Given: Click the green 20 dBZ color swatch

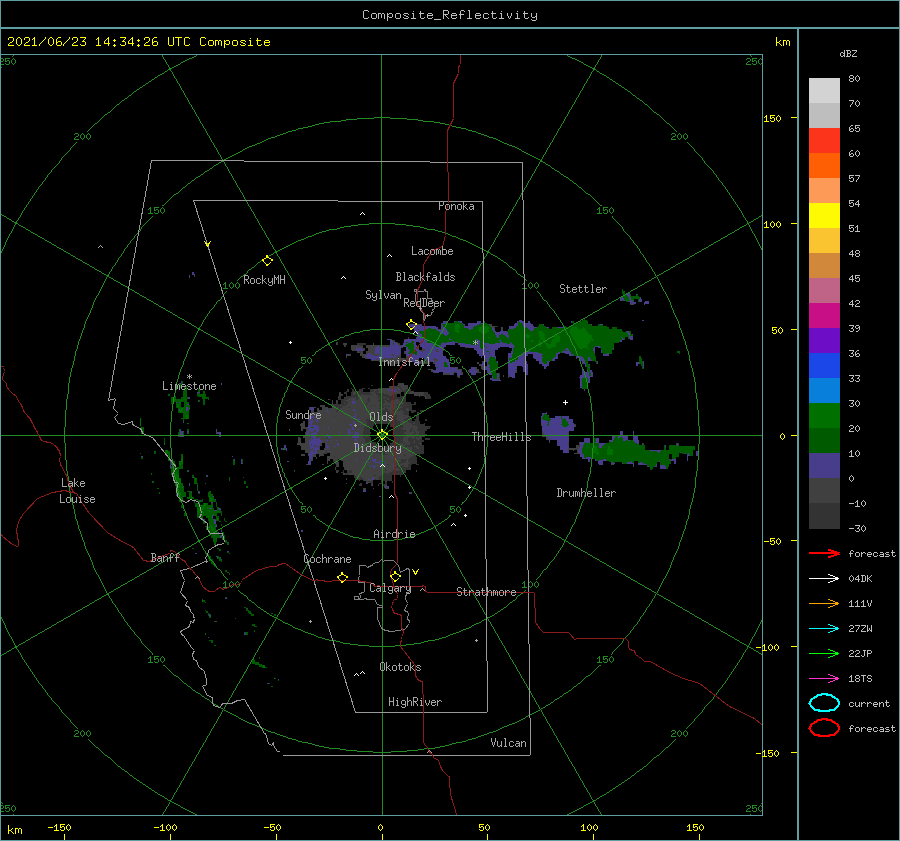Looking at the screenshot, I should pos(824,416).
